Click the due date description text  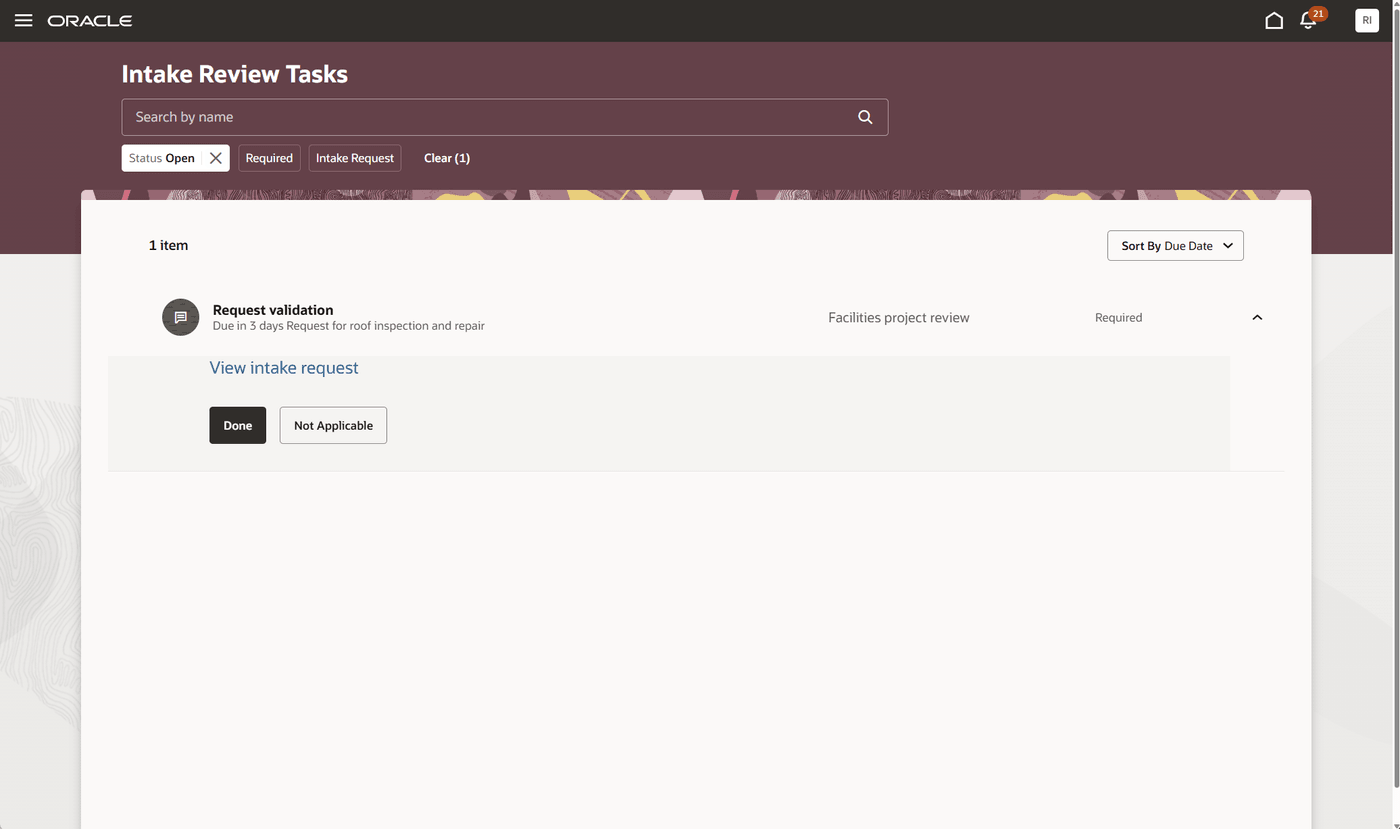click(349, 326)
